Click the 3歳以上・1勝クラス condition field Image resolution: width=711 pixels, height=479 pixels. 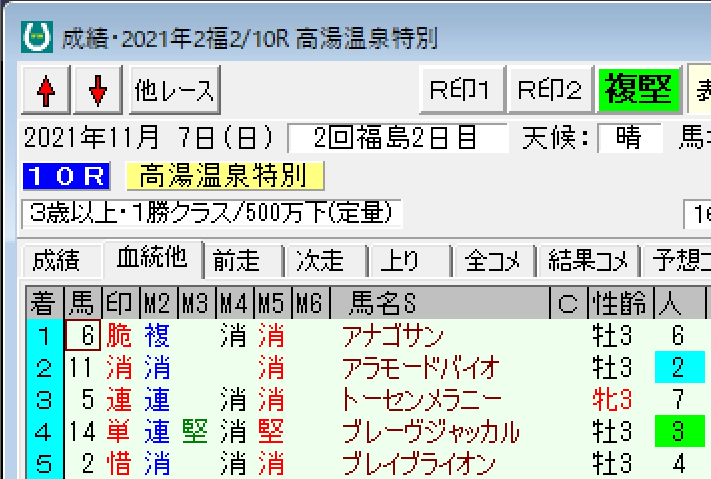click(x=212, y=213)
